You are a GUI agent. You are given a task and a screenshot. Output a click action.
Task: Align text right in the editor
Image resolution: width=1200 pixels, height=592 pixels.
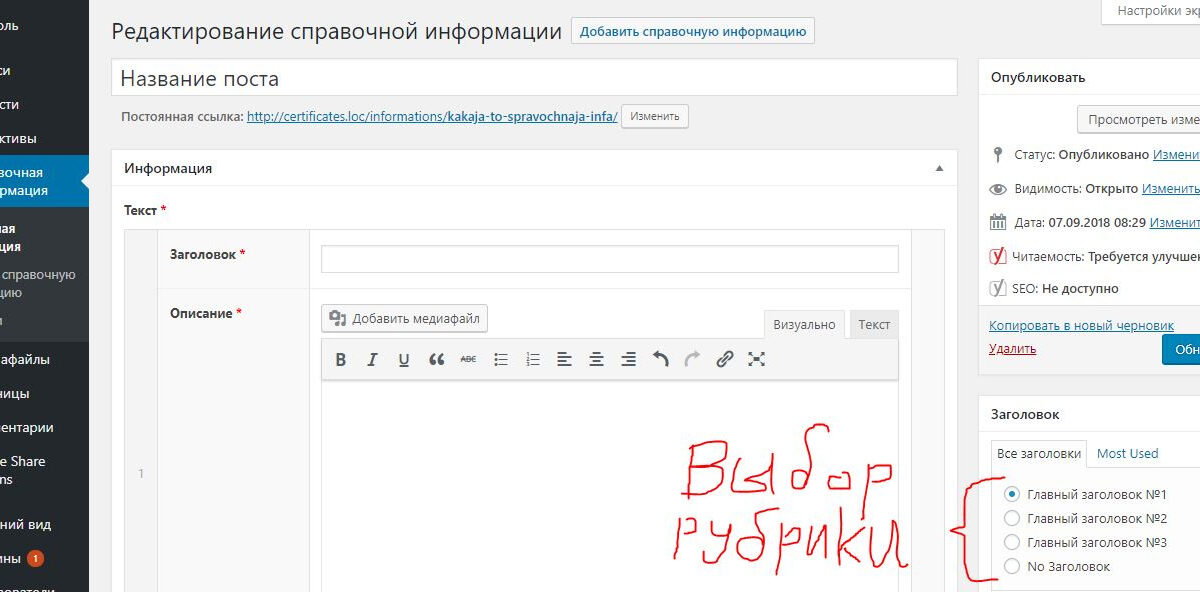point(628,359)
